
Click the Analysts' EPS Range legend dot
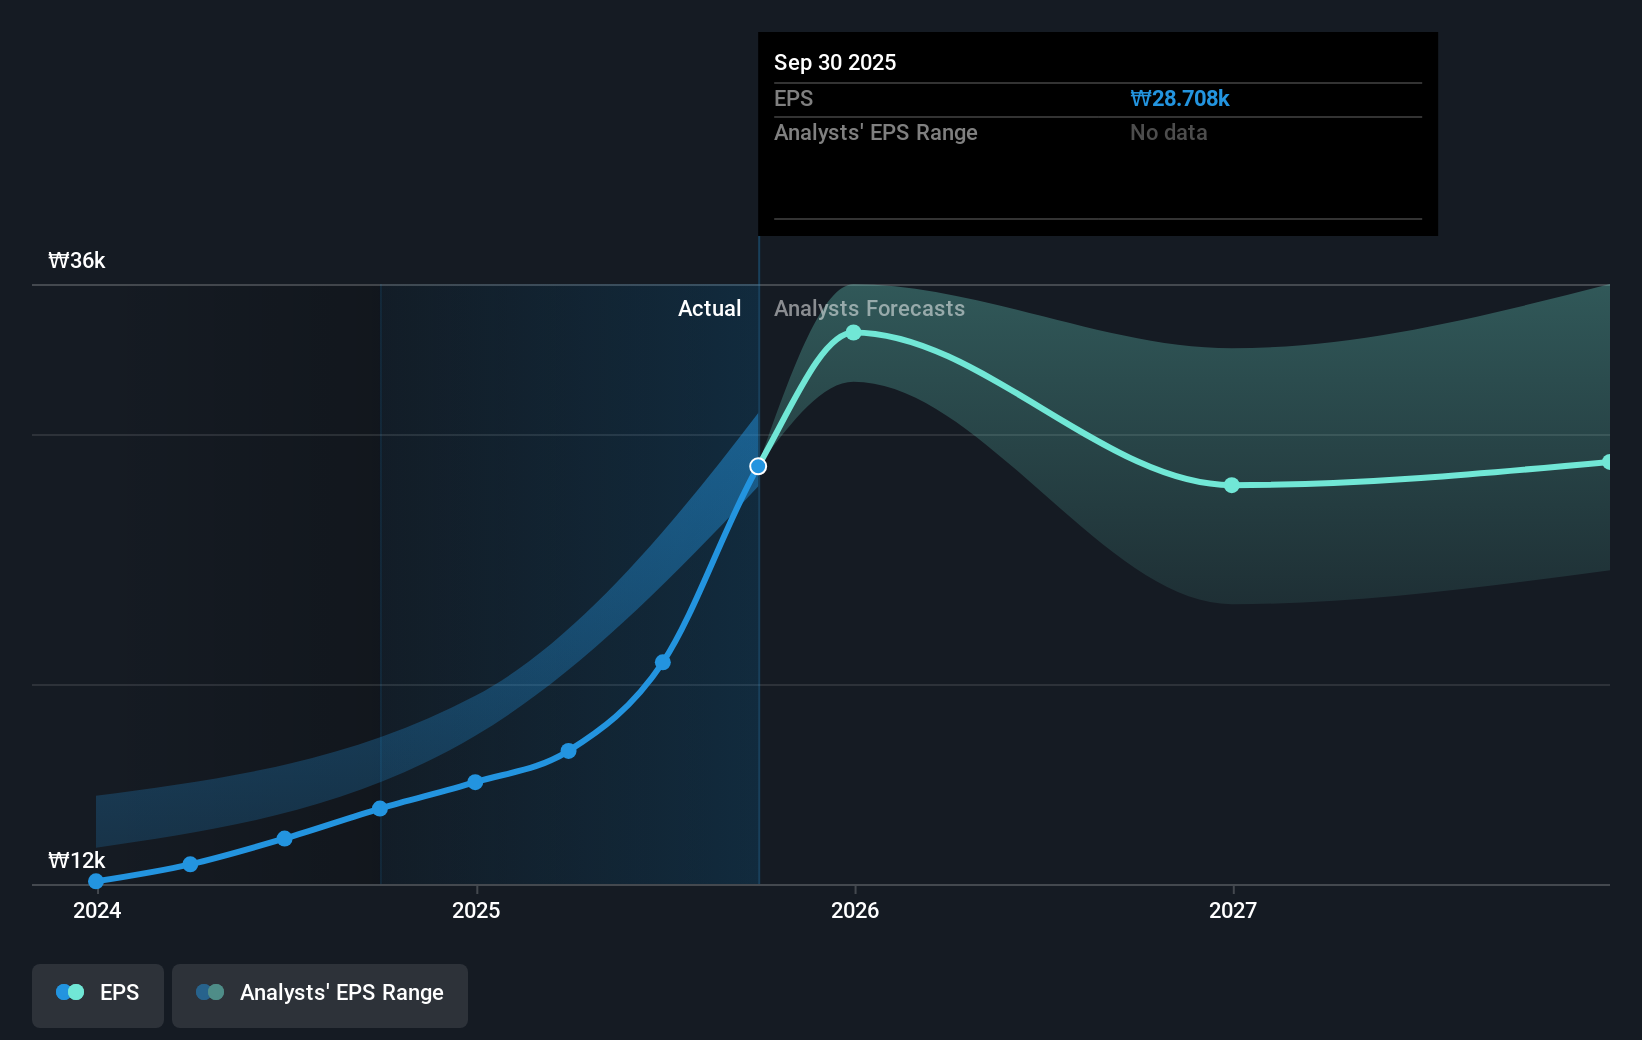pyautogui.click(x=210, y=992)
